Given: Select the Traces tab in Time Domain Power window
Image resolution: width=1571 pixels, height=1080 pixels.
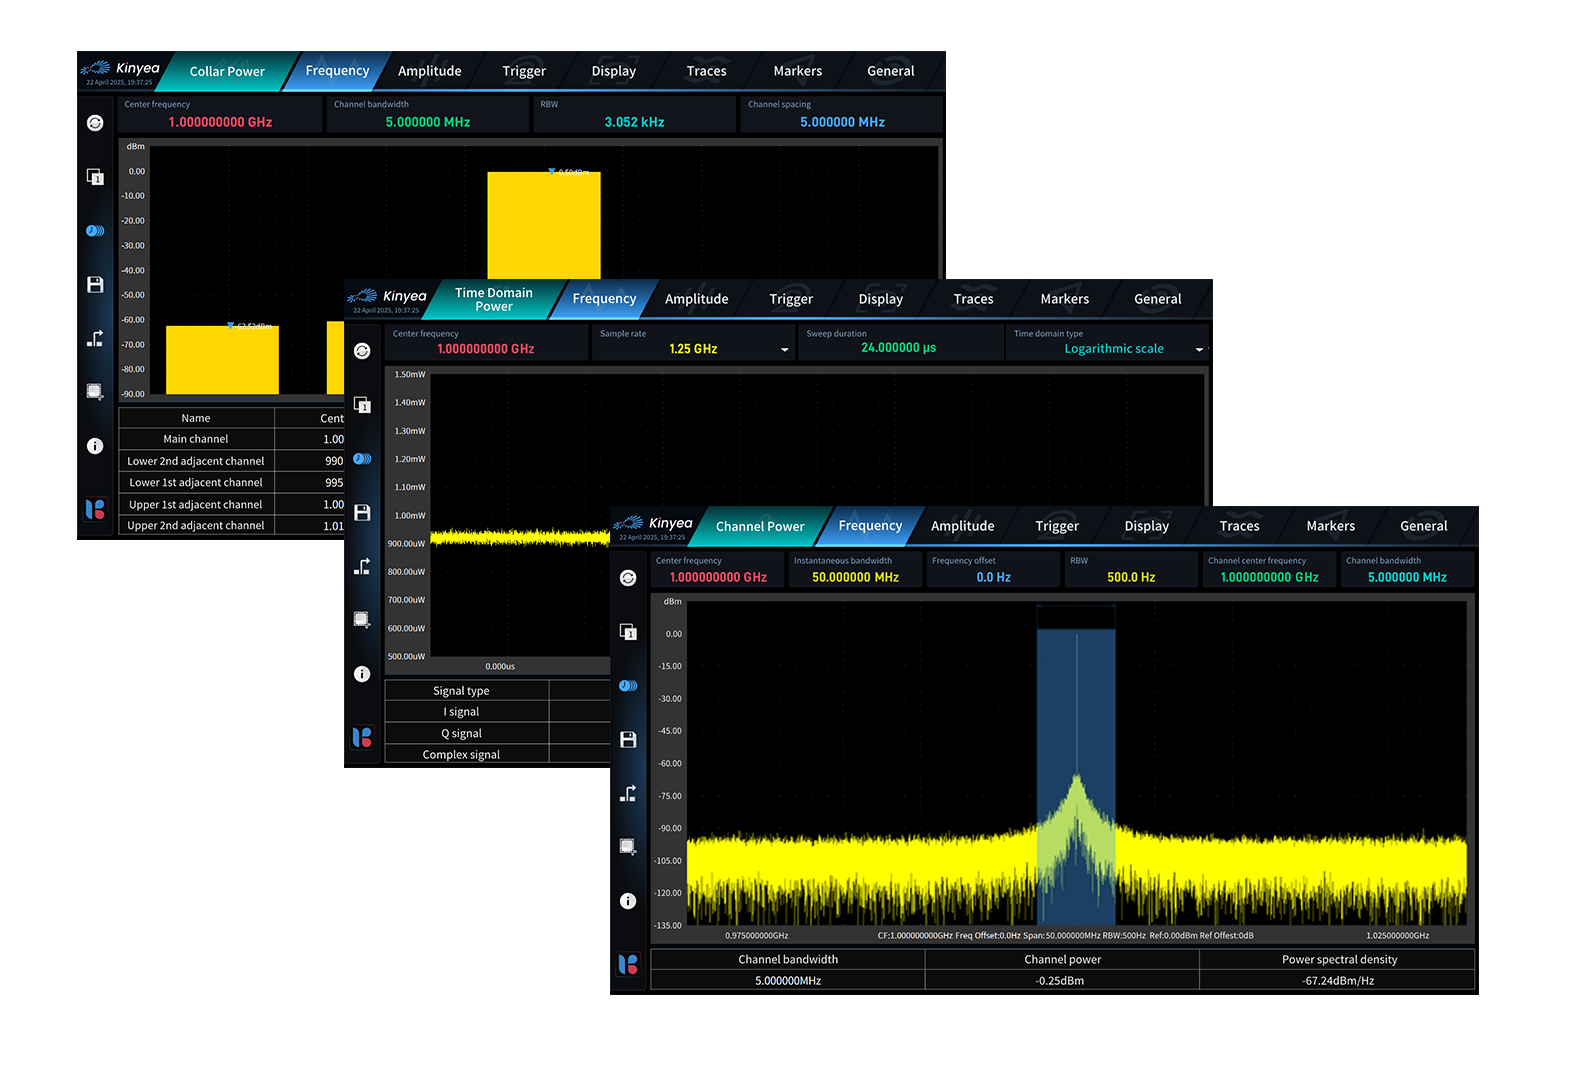Looking at the screenshot, I should coord(973,299).
